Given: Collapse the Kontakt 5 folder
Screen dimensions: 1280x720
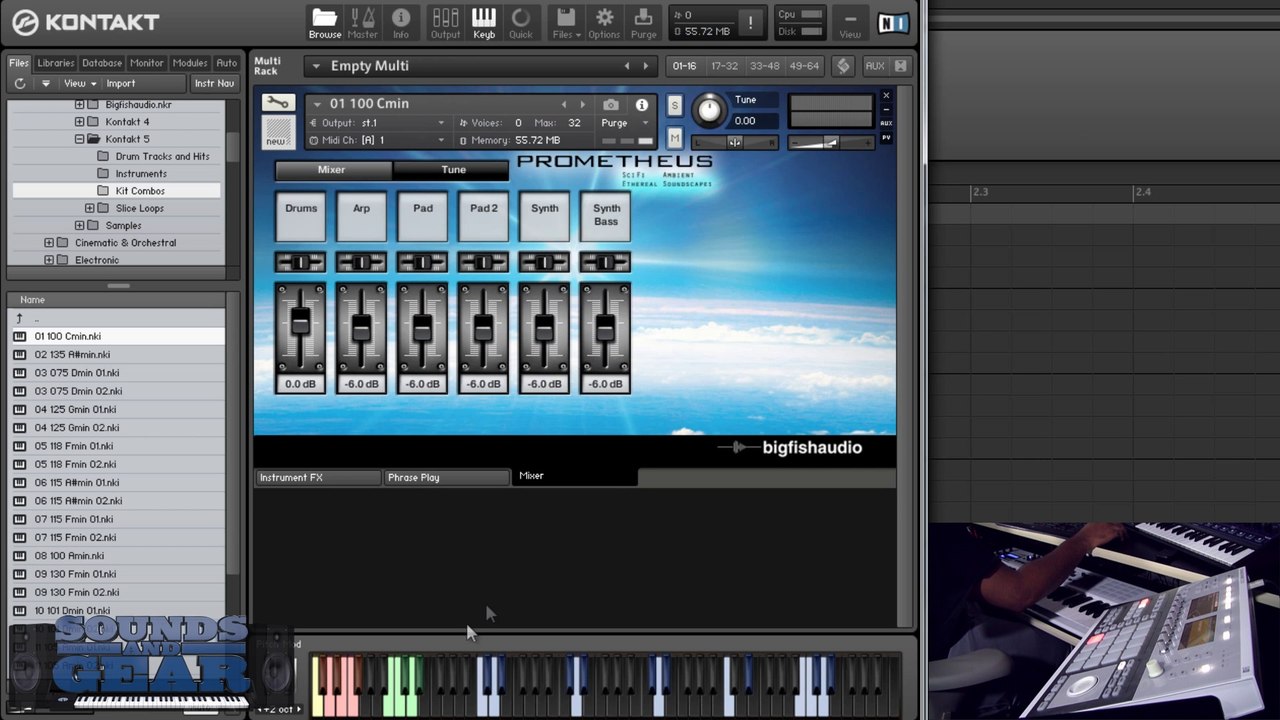Looking at the screenshot, I should tap(79, 139).
